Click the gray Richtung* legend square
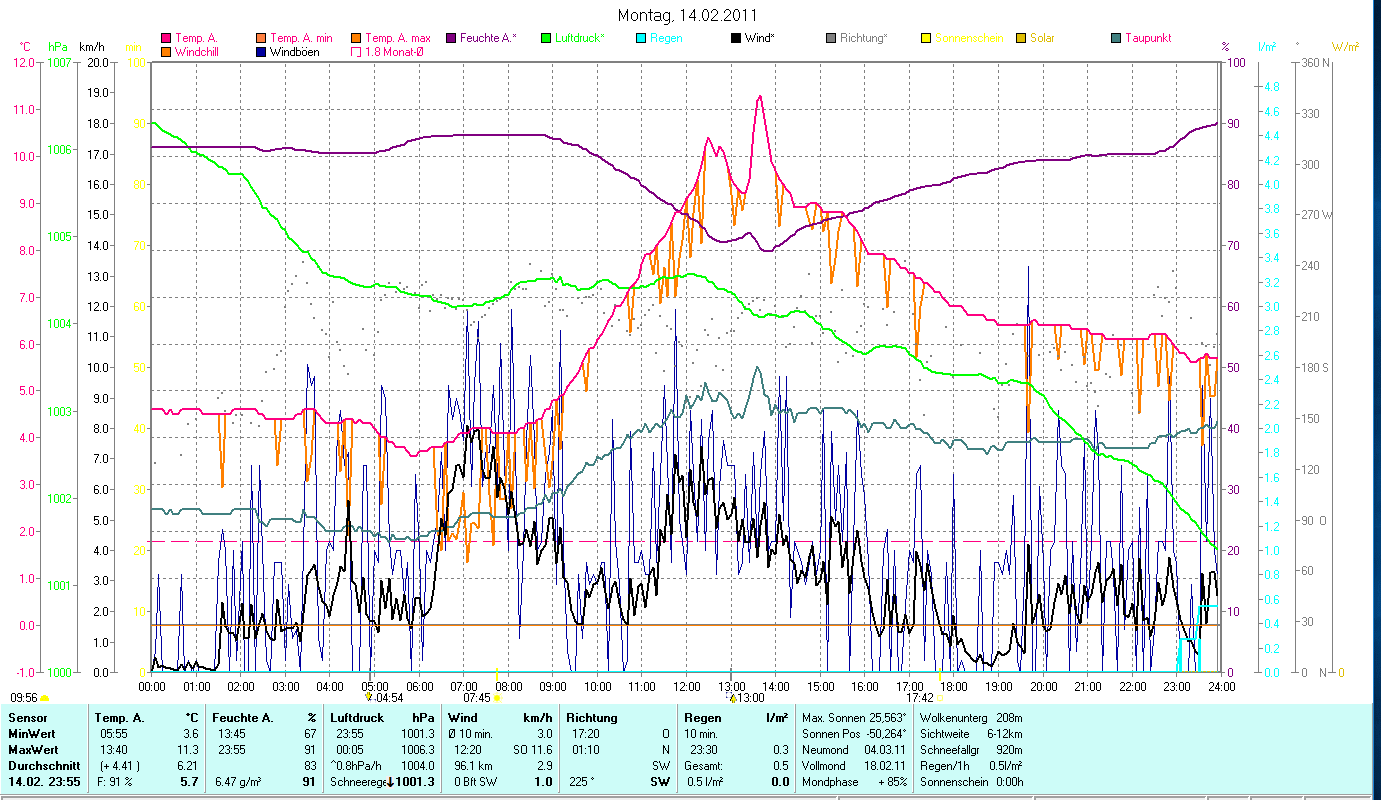 click(x=831, y=39)
